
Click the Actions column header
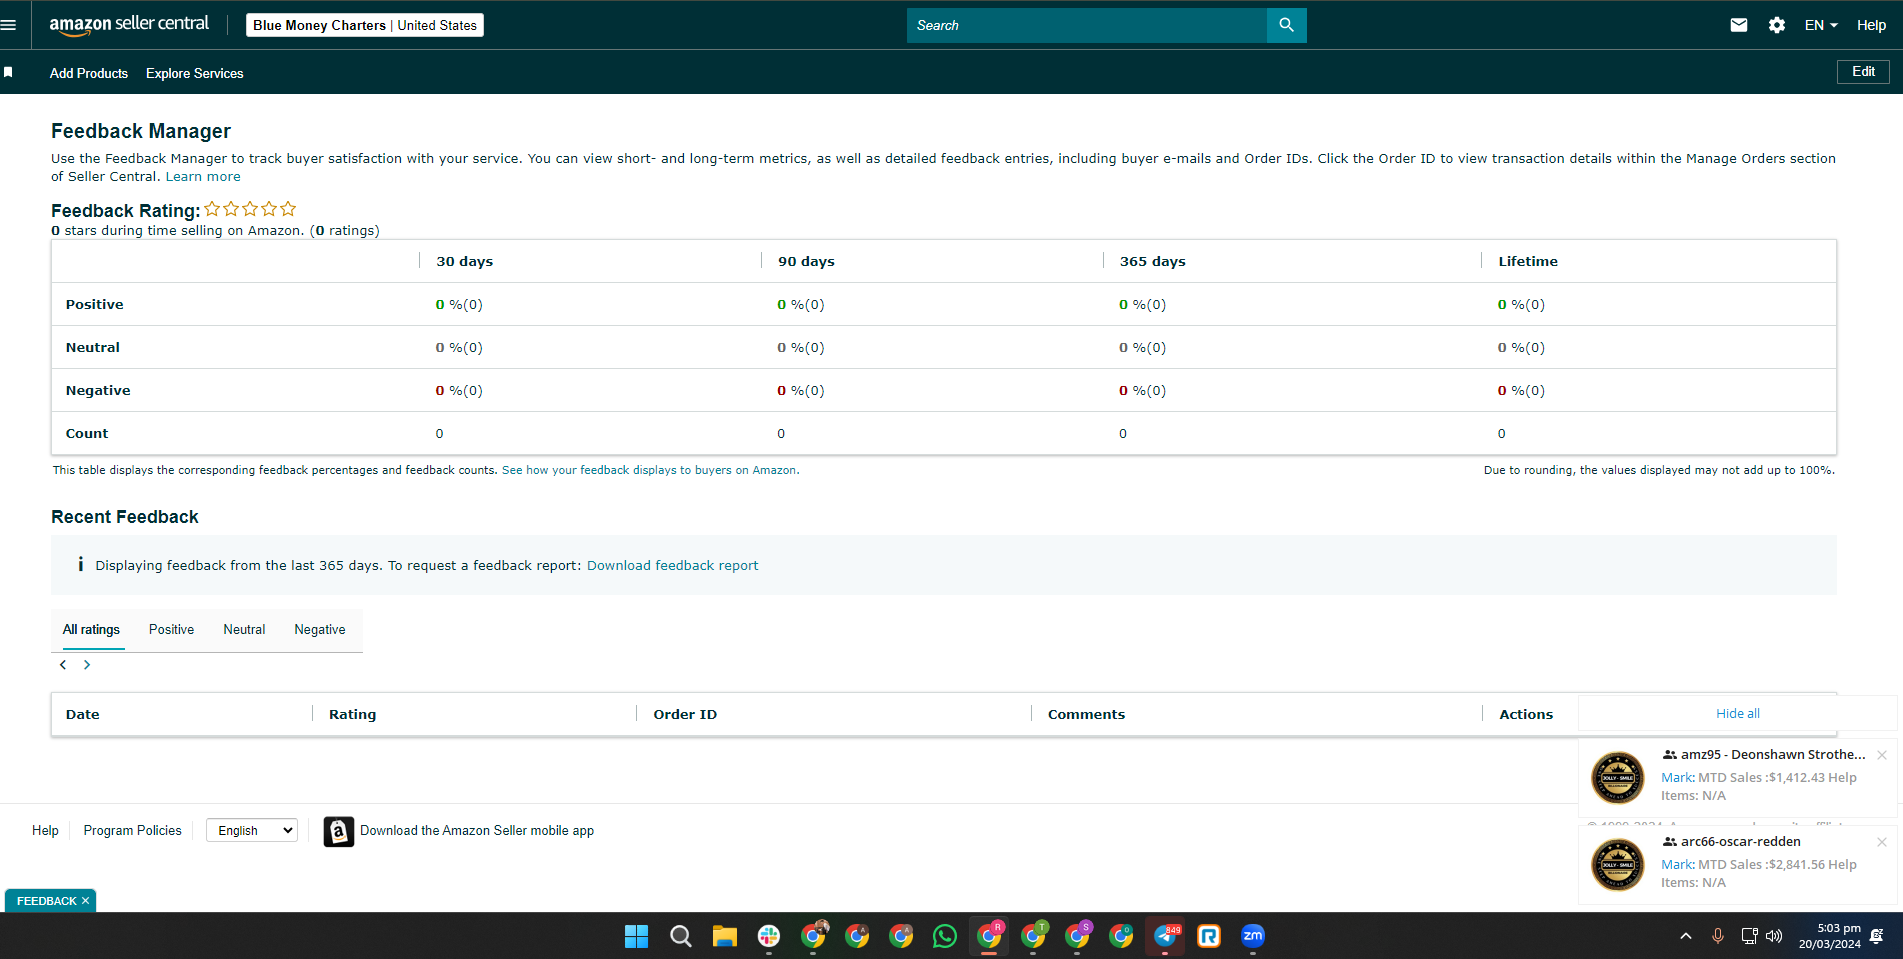[1526, 715]
